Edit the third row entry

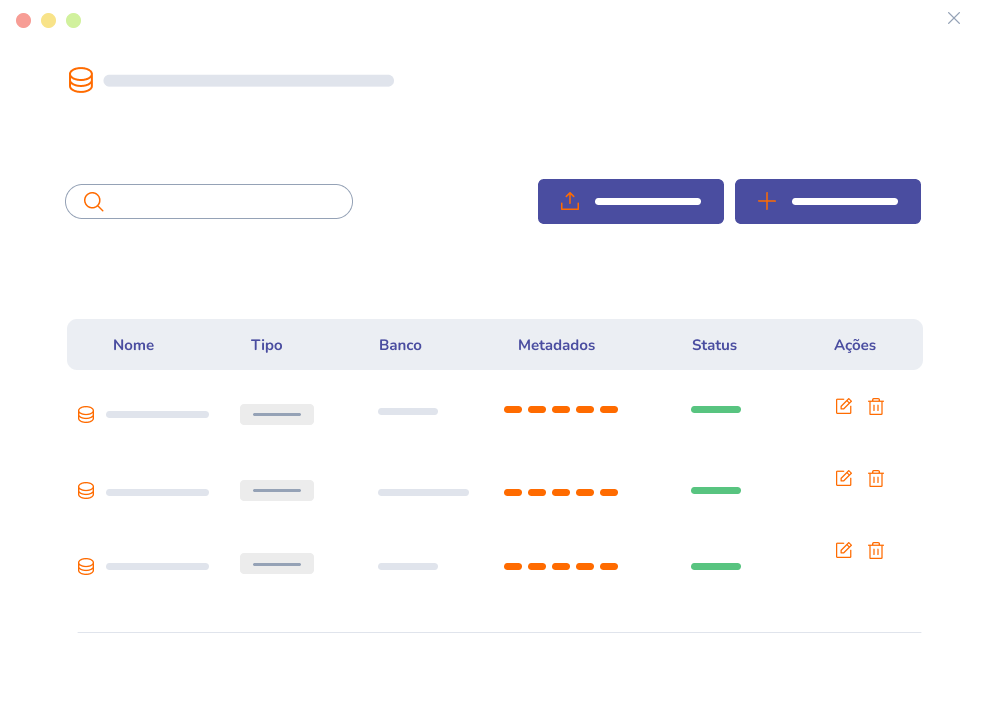coord(844,550)
